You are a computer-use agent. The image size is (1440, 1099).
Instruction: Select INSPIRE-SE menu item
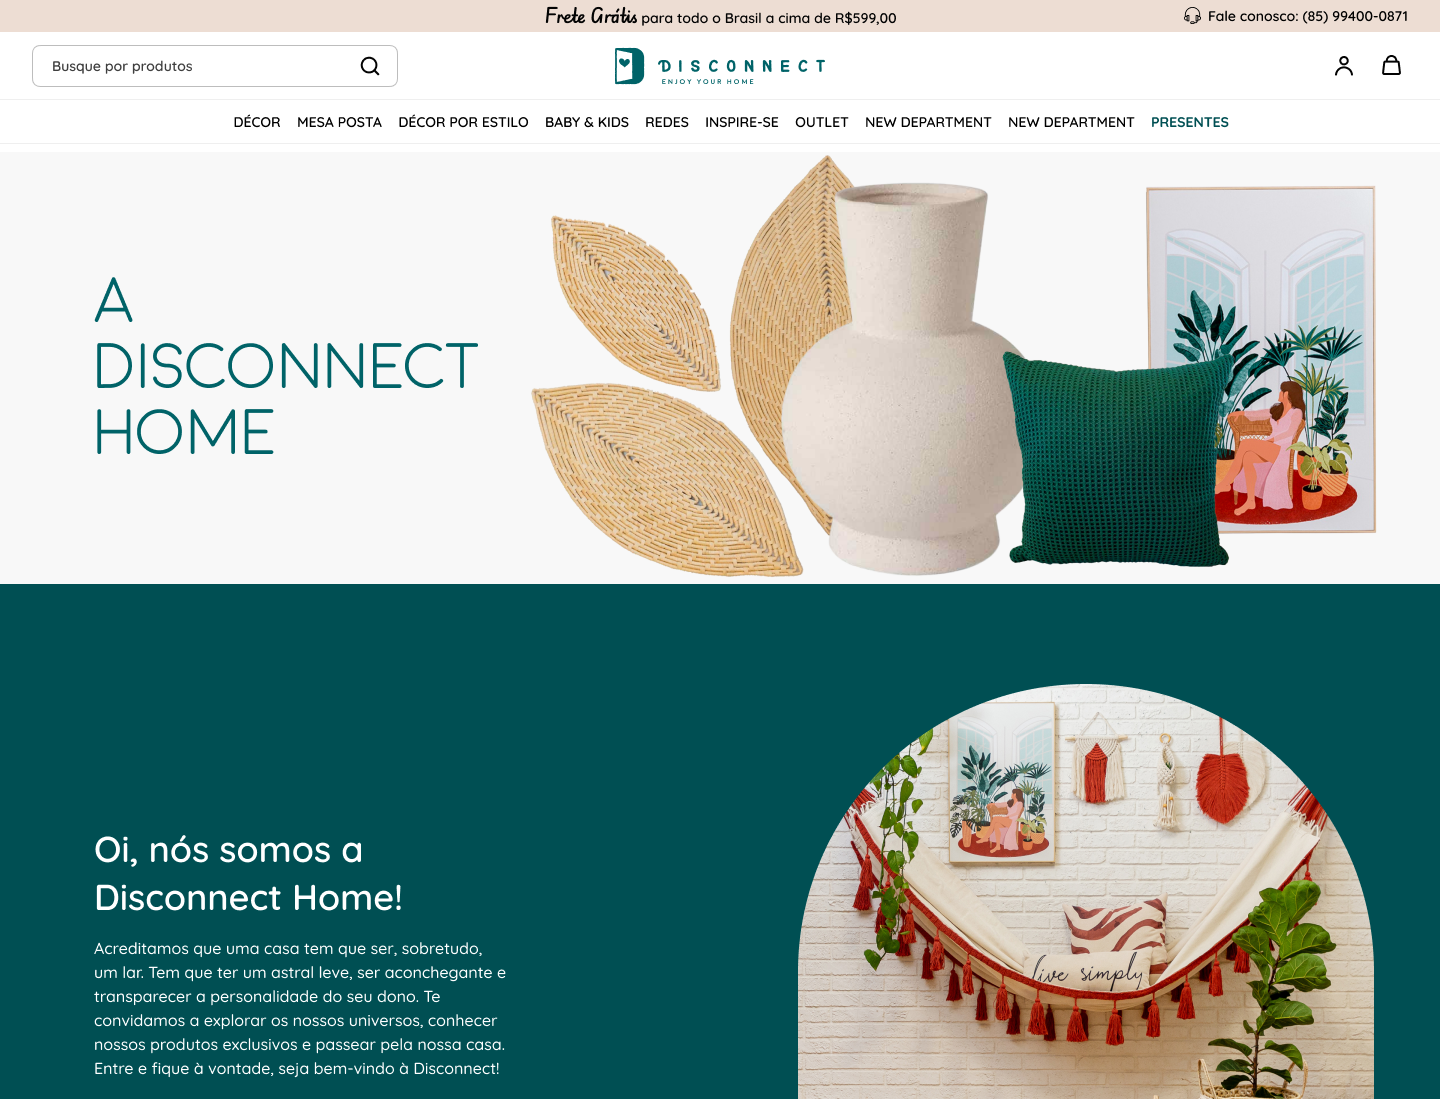[742, 122]
